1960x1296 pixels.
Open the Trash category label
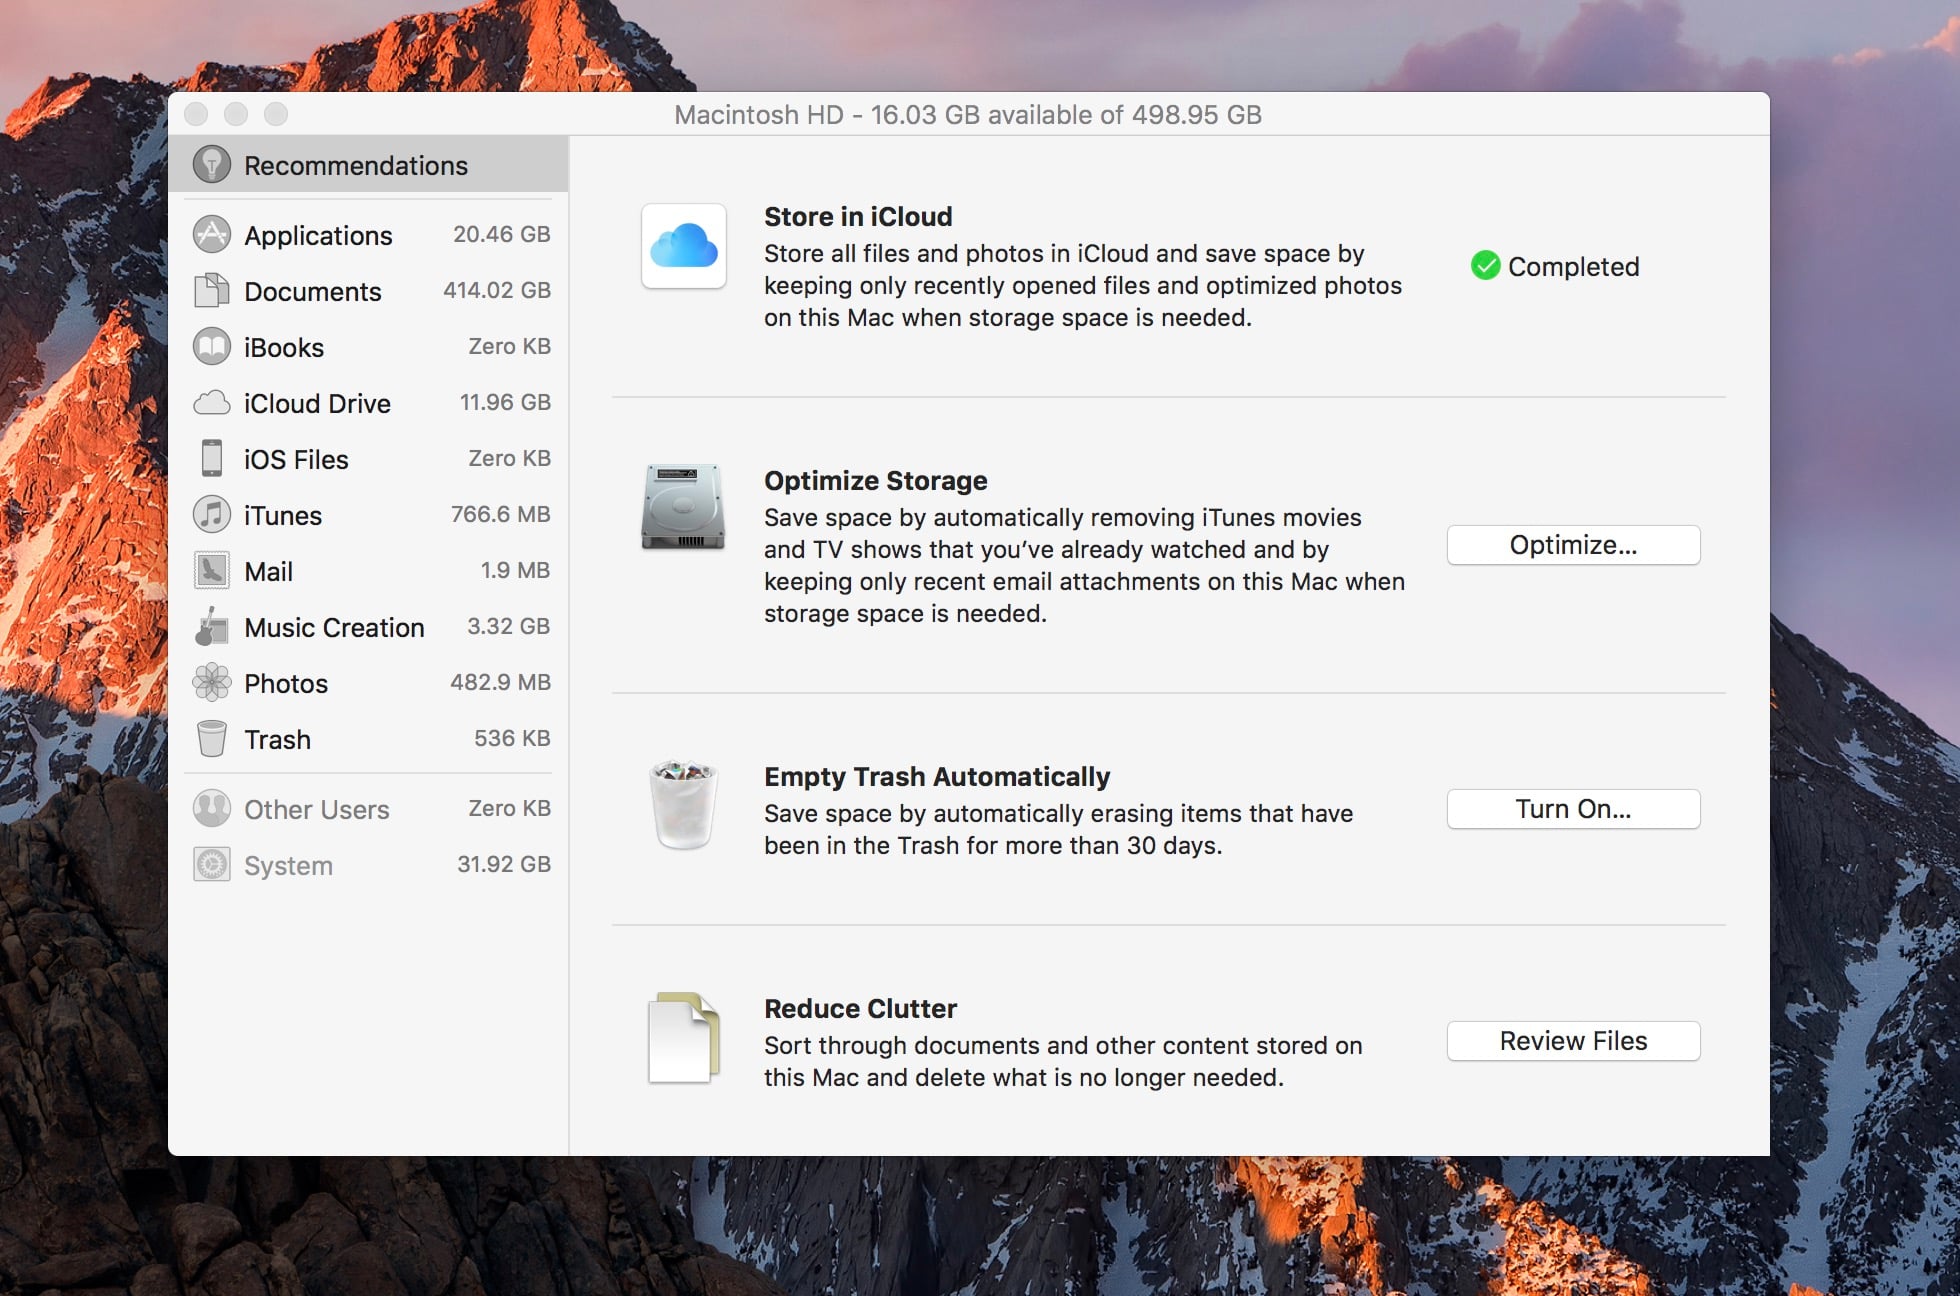click(277, 739)
